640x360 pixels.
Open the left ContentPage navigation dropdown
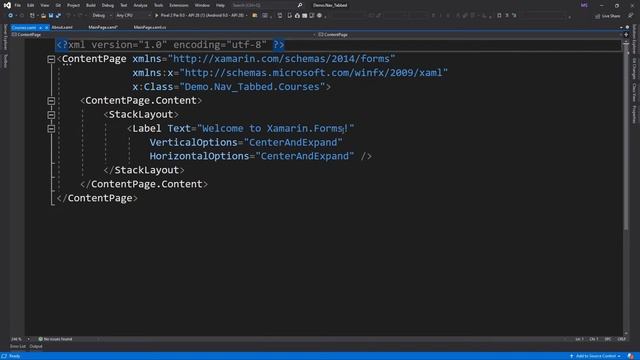(x=163, y=35)
